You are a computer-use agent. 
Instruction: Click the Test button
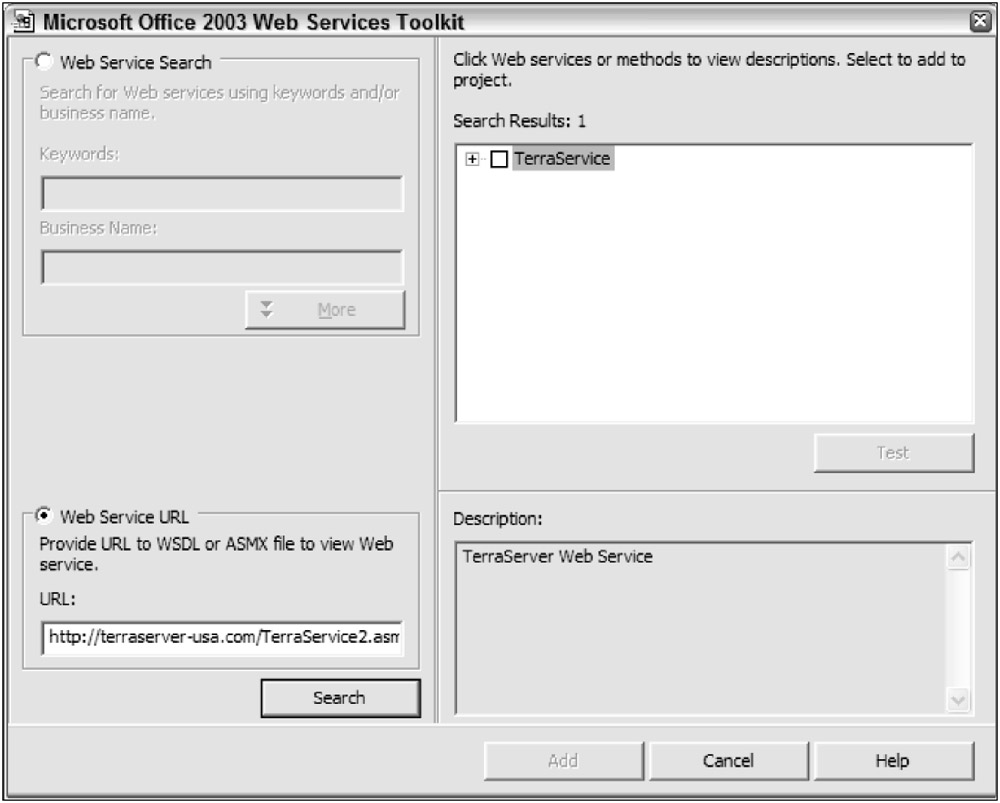[893, 452]
